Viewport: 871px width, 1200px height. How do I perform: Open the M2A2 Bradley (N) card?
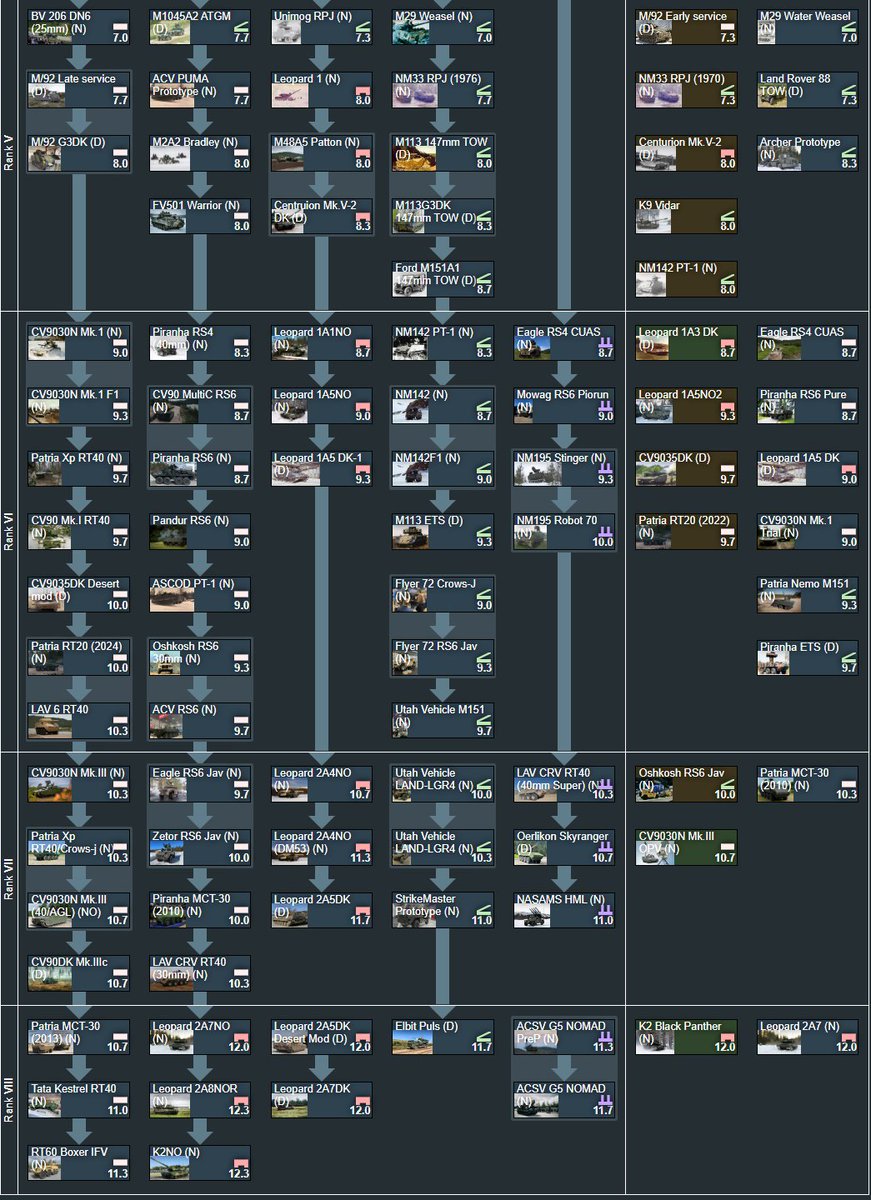200,152
